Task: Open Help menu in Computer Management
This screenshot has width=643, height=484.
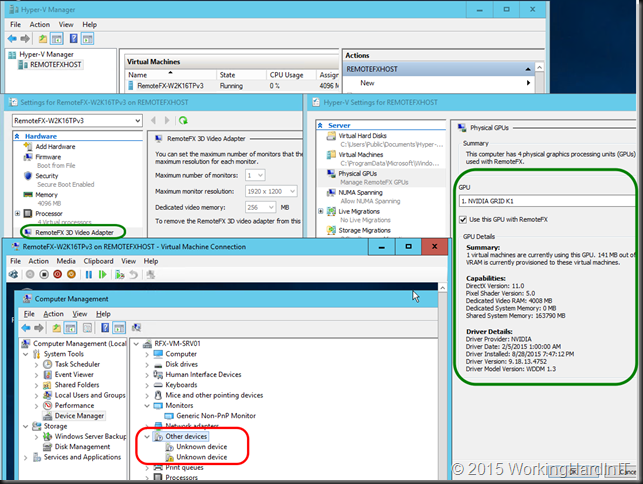Action: [x=103, y=314]
